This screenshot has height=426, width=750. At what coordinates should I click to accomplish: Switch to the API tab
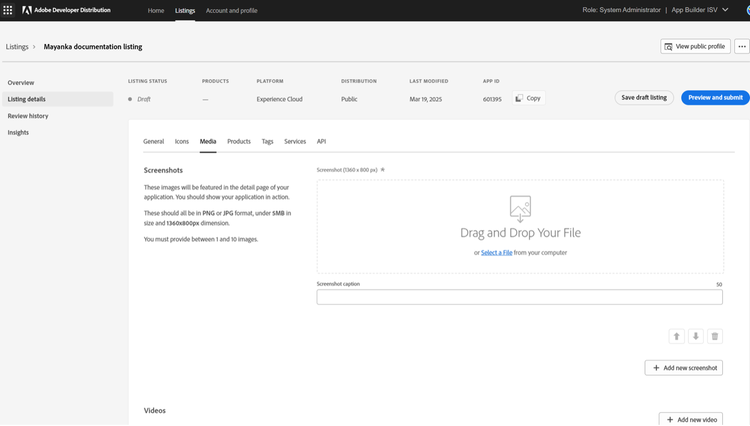coord(321,142)
